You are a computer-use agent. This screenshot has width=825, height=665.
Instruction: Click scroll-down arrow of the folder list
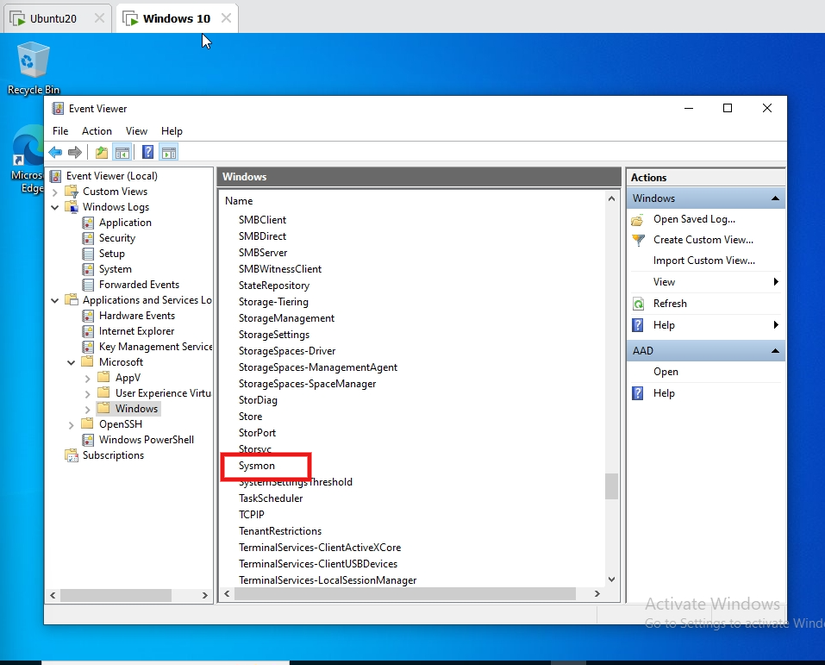coord(611,579)
